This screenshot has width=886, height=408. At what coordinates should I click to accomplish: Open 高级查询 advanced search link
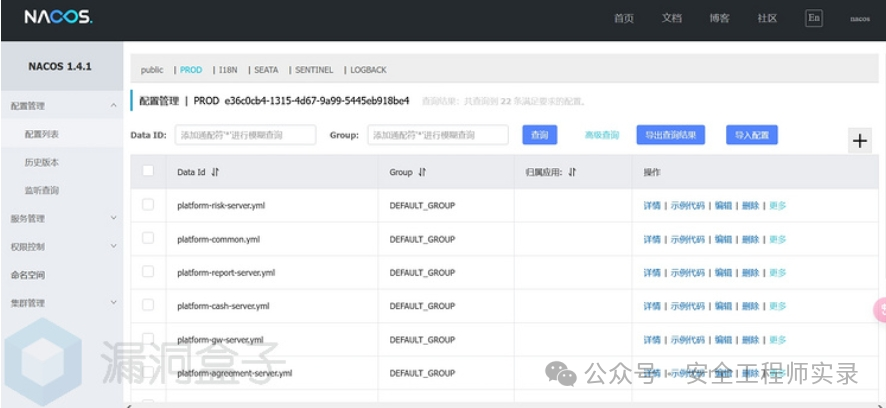(x=602, y=136)
